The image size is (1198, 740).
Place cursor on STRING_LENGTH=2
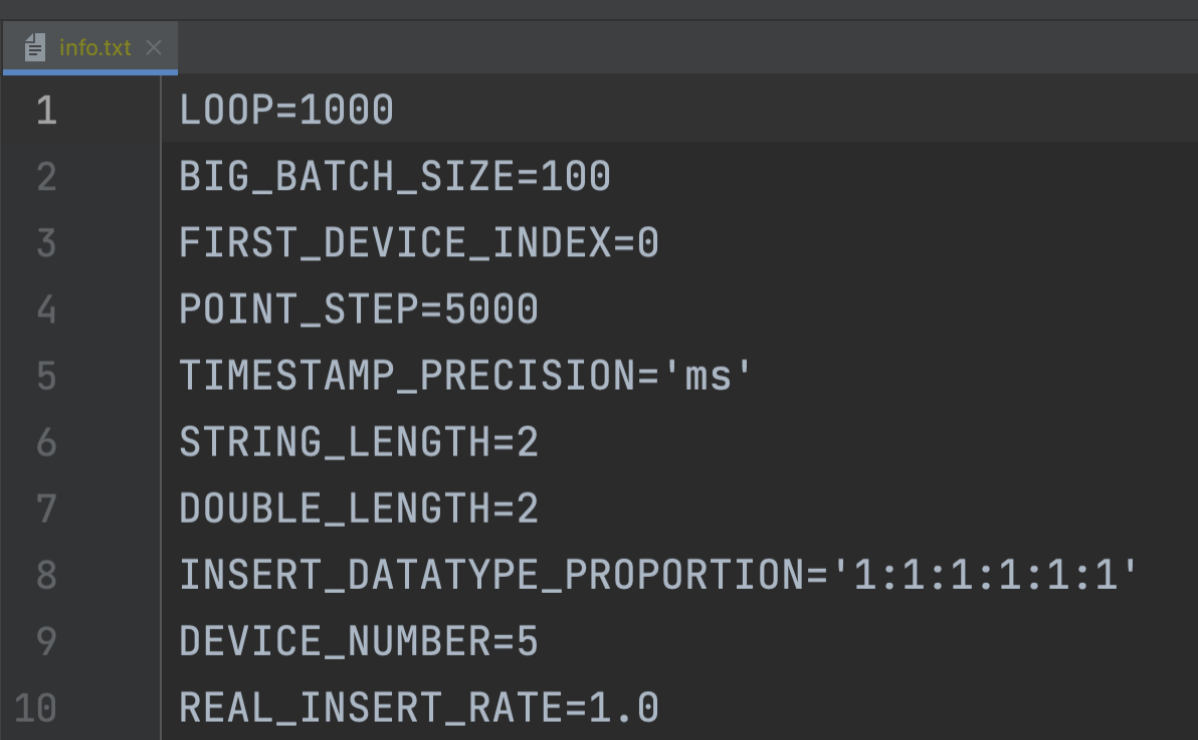coord(358,442)
